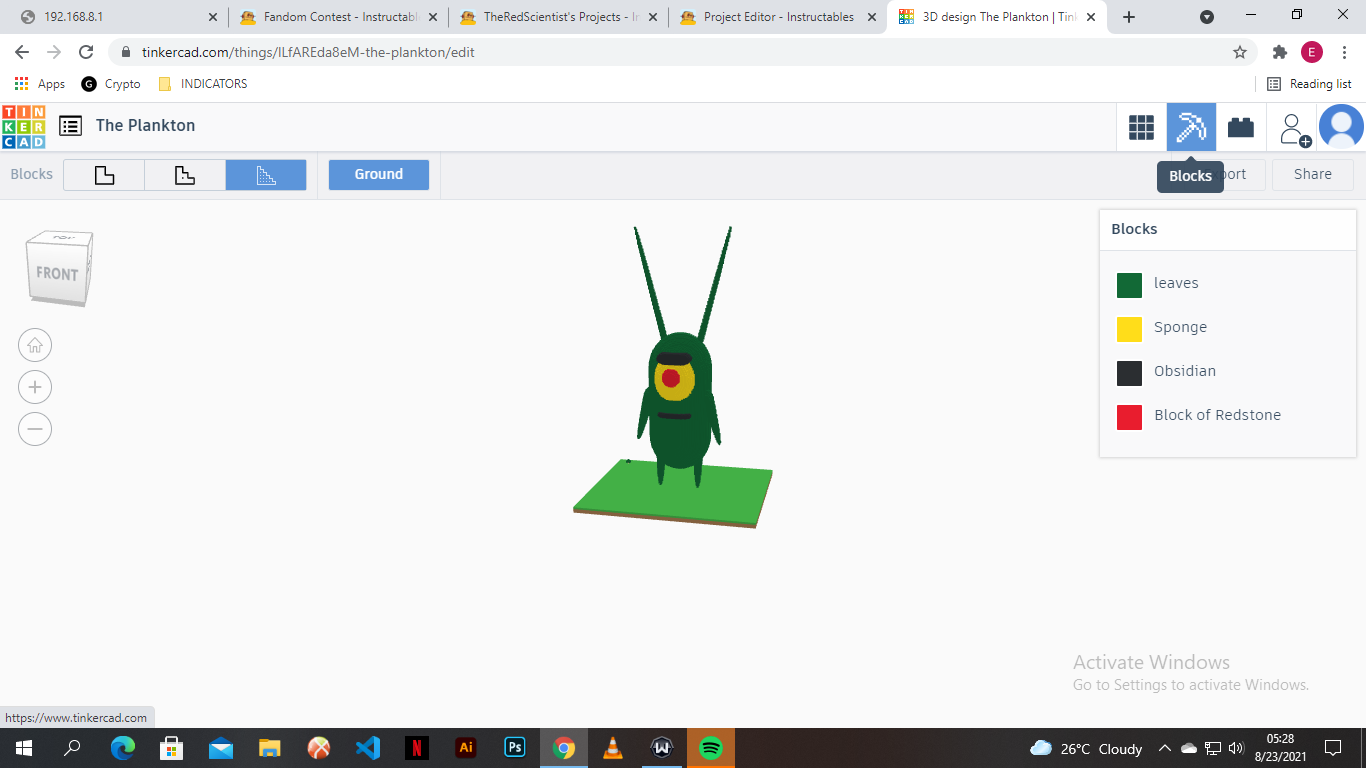
Task: Click the Ground button
Action: tap(379, 174)
